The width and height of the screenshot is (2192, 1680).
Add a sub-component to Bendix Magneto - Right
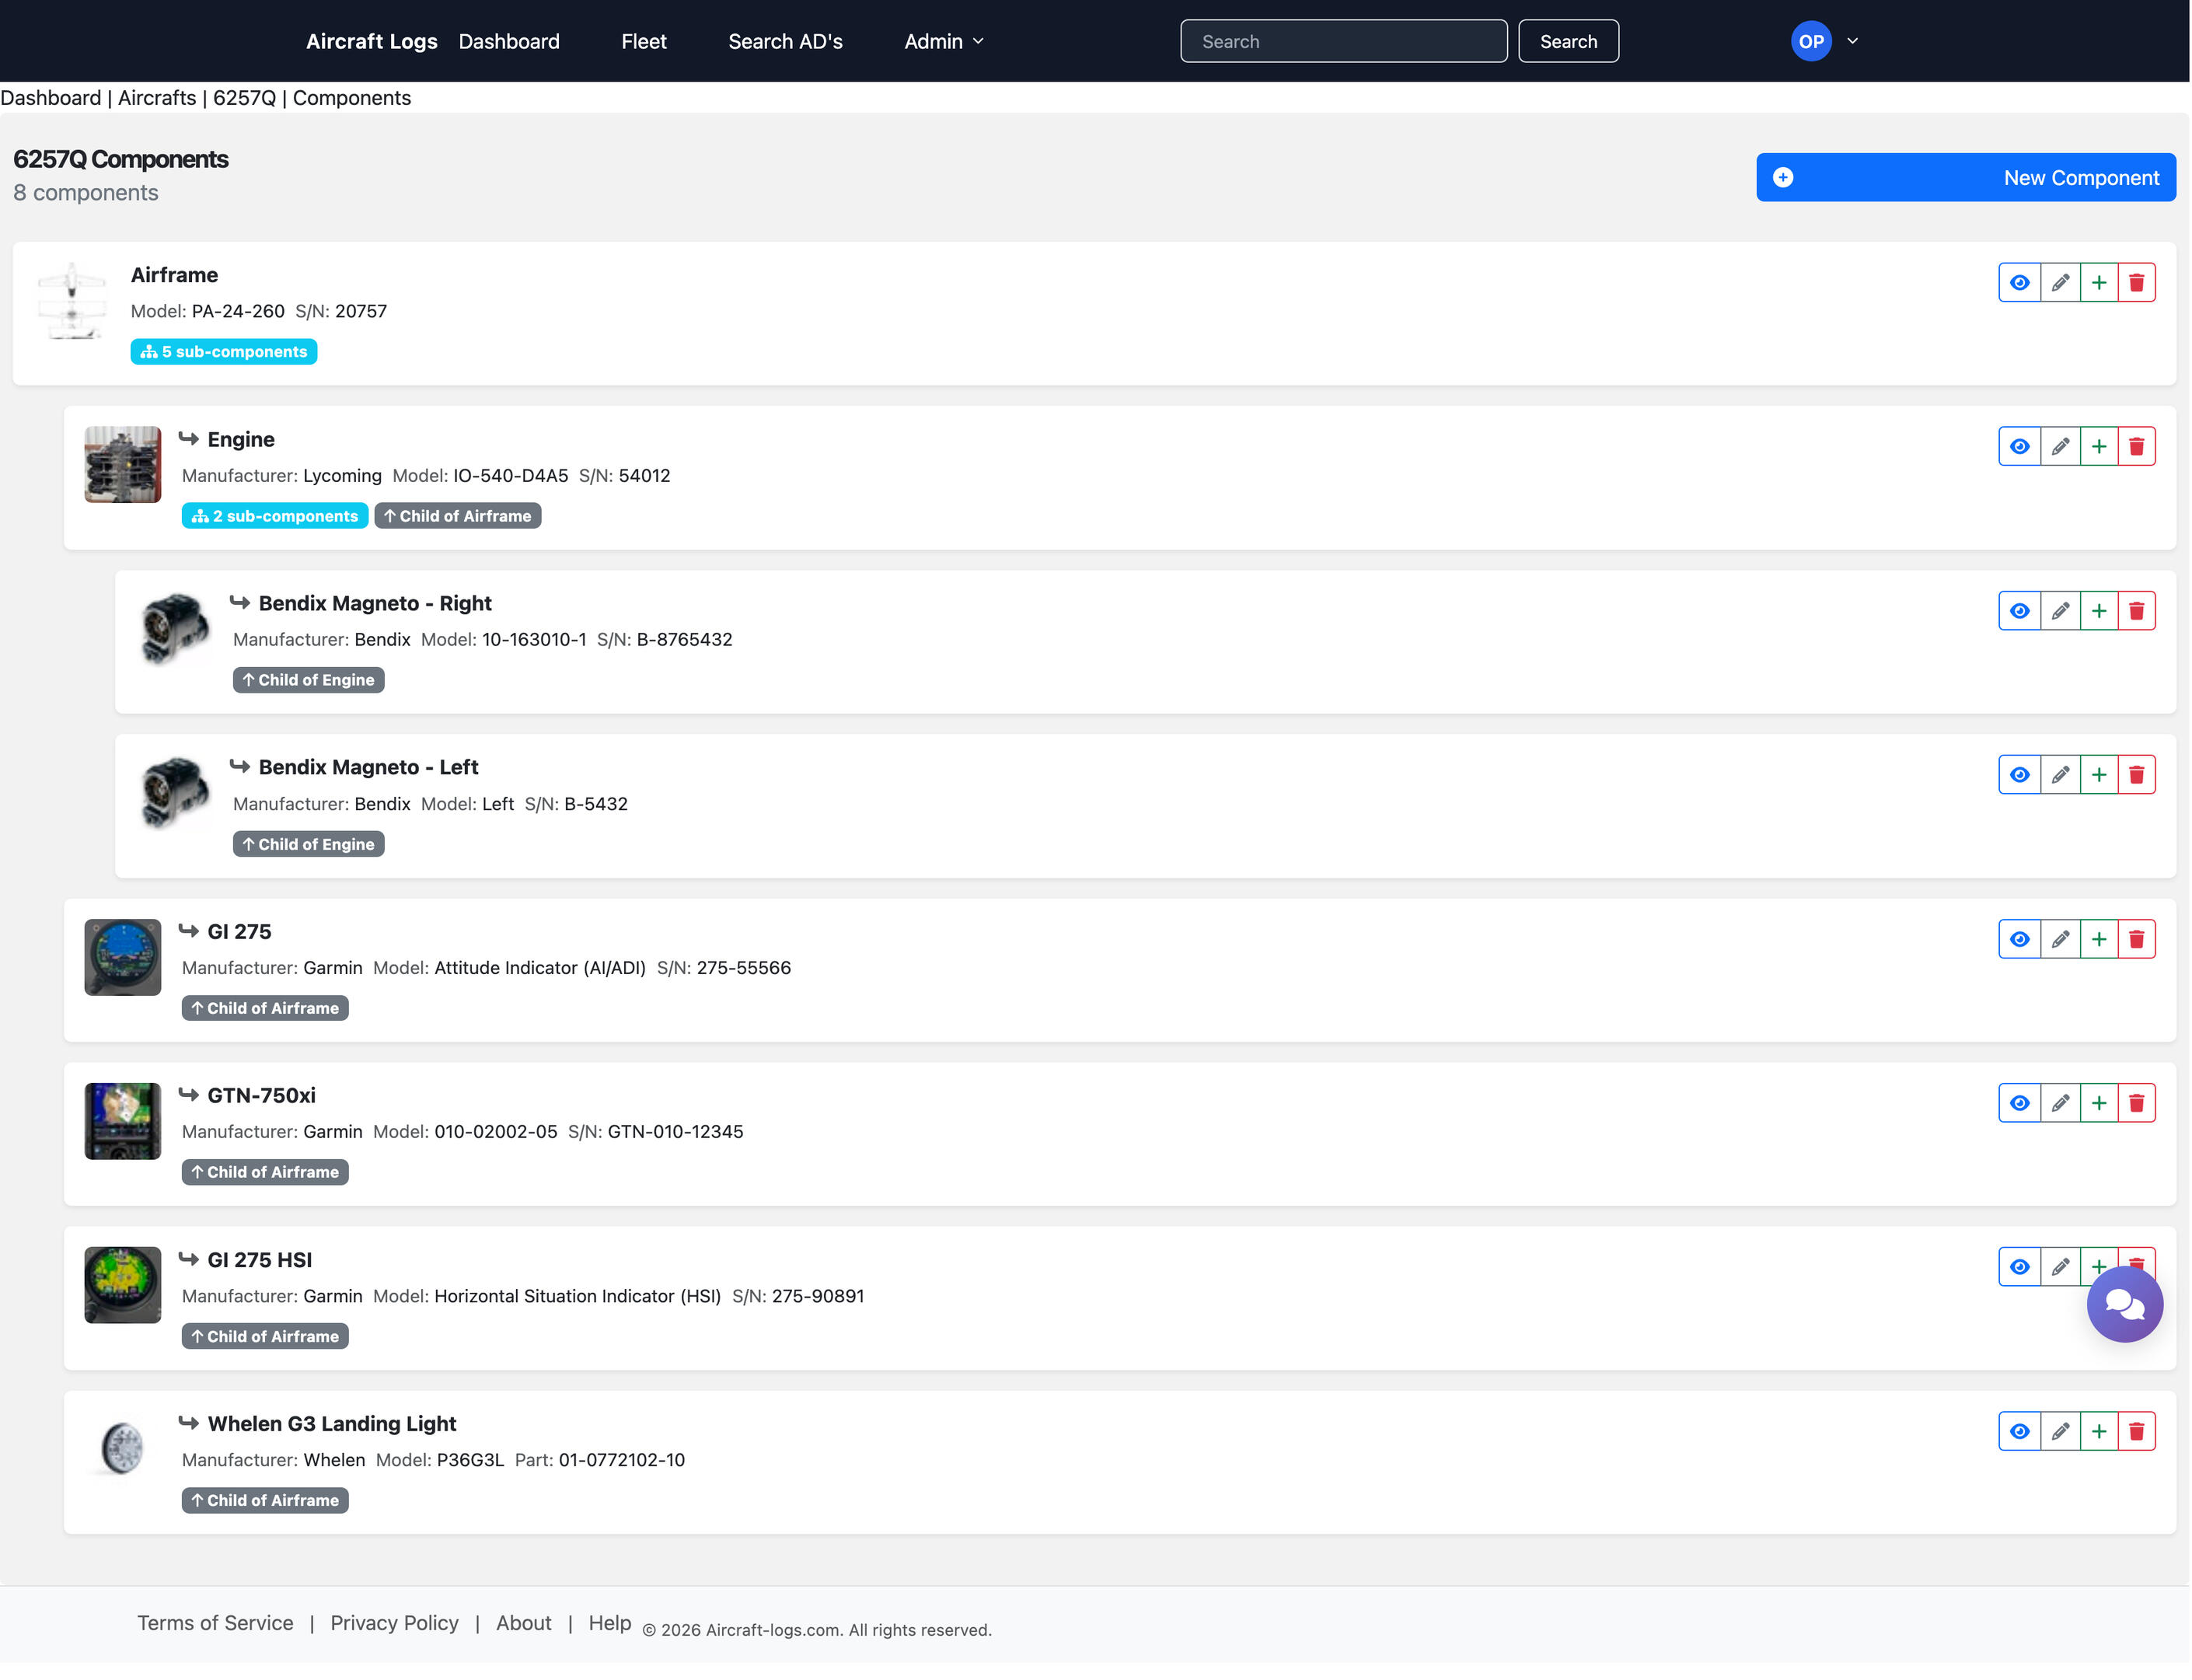click(x=2098, y=611)
